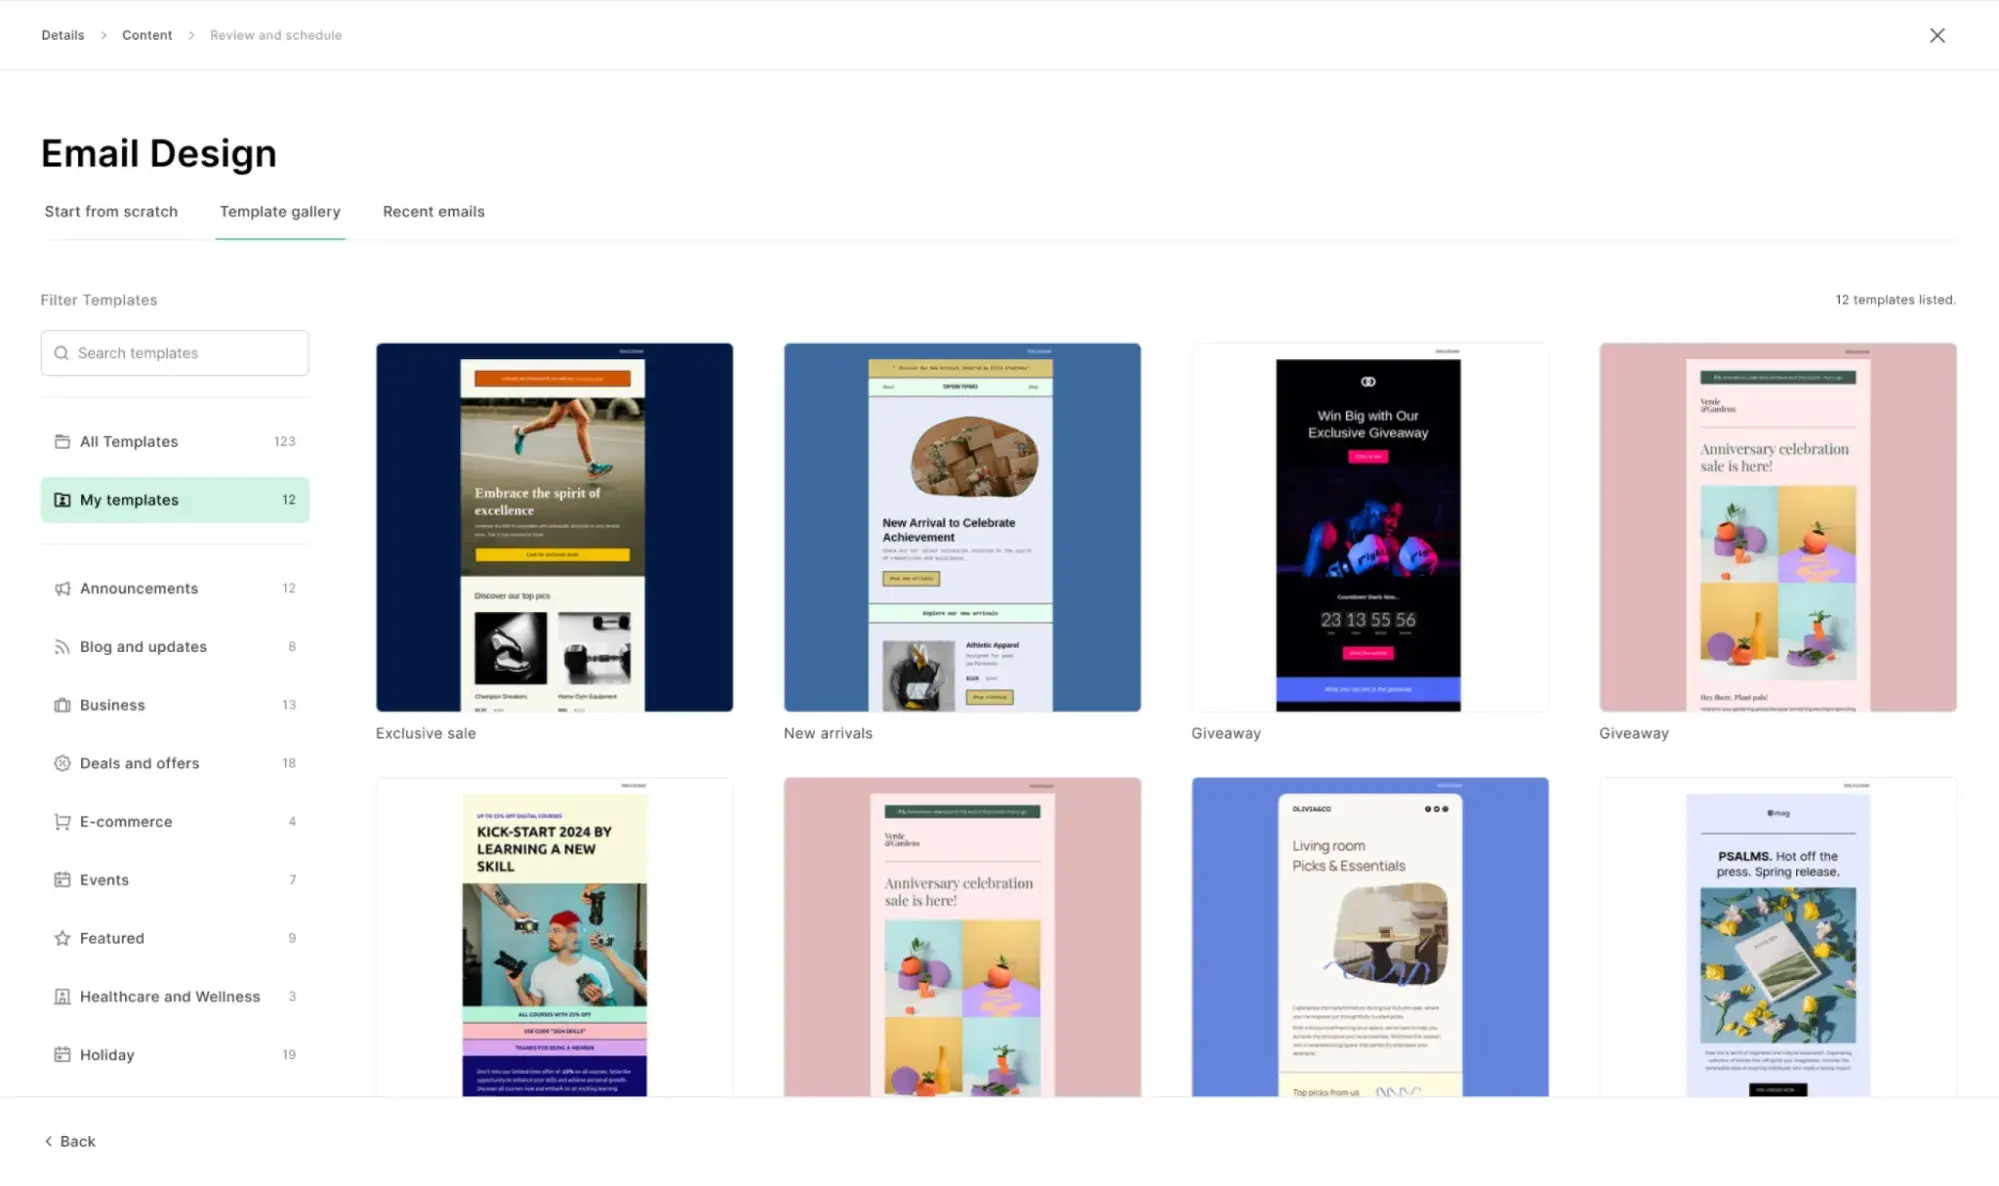Select the Blog and updates sidebar icon
Image resolution: width=1999 pixels, height=1186 pixels.
click(61, 645)
